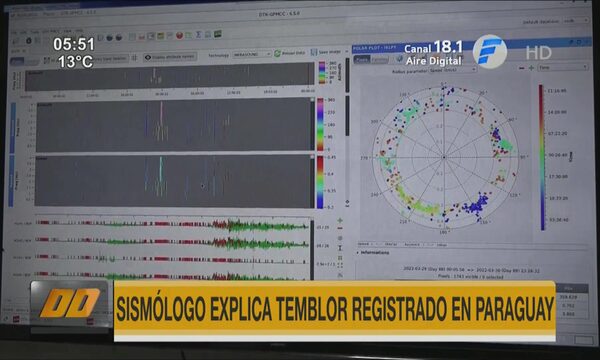Click the plus button beside the Time dropdown

(x=531, y=68)
